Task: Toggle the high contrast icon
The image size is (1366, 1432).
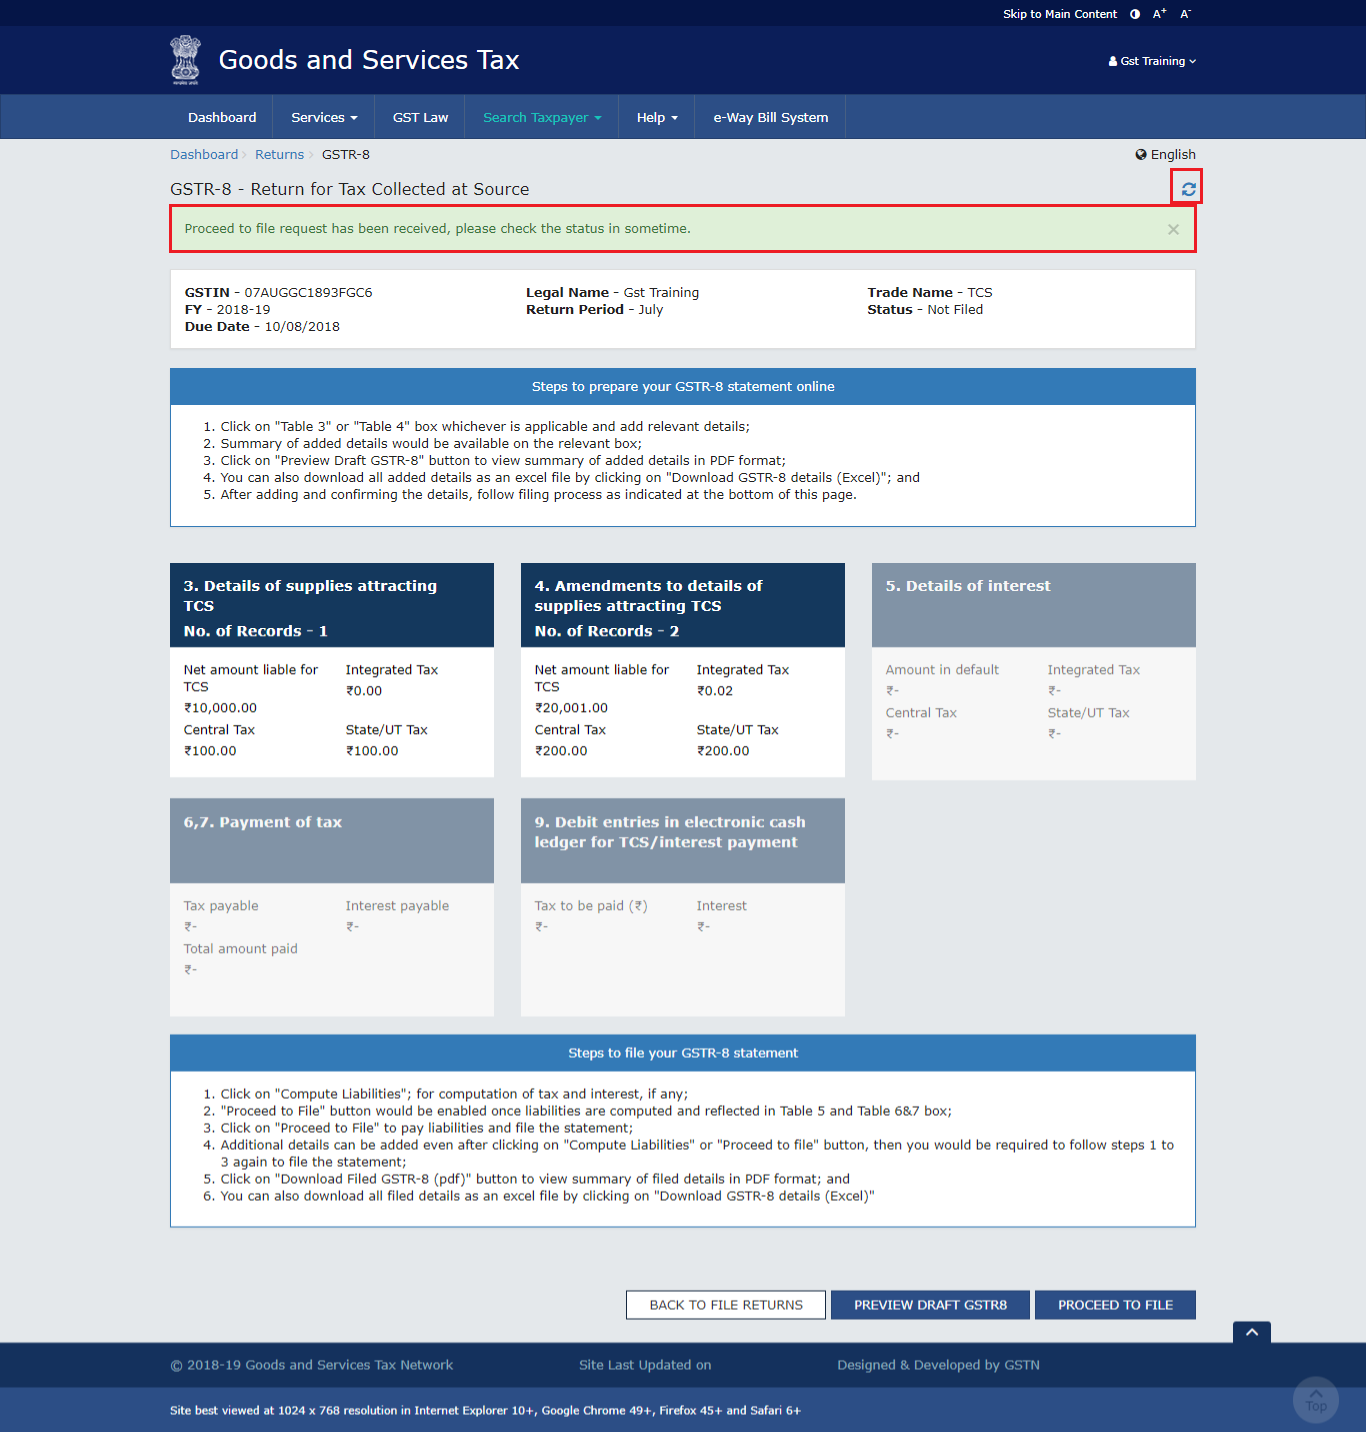Action: coord(1135,14)
